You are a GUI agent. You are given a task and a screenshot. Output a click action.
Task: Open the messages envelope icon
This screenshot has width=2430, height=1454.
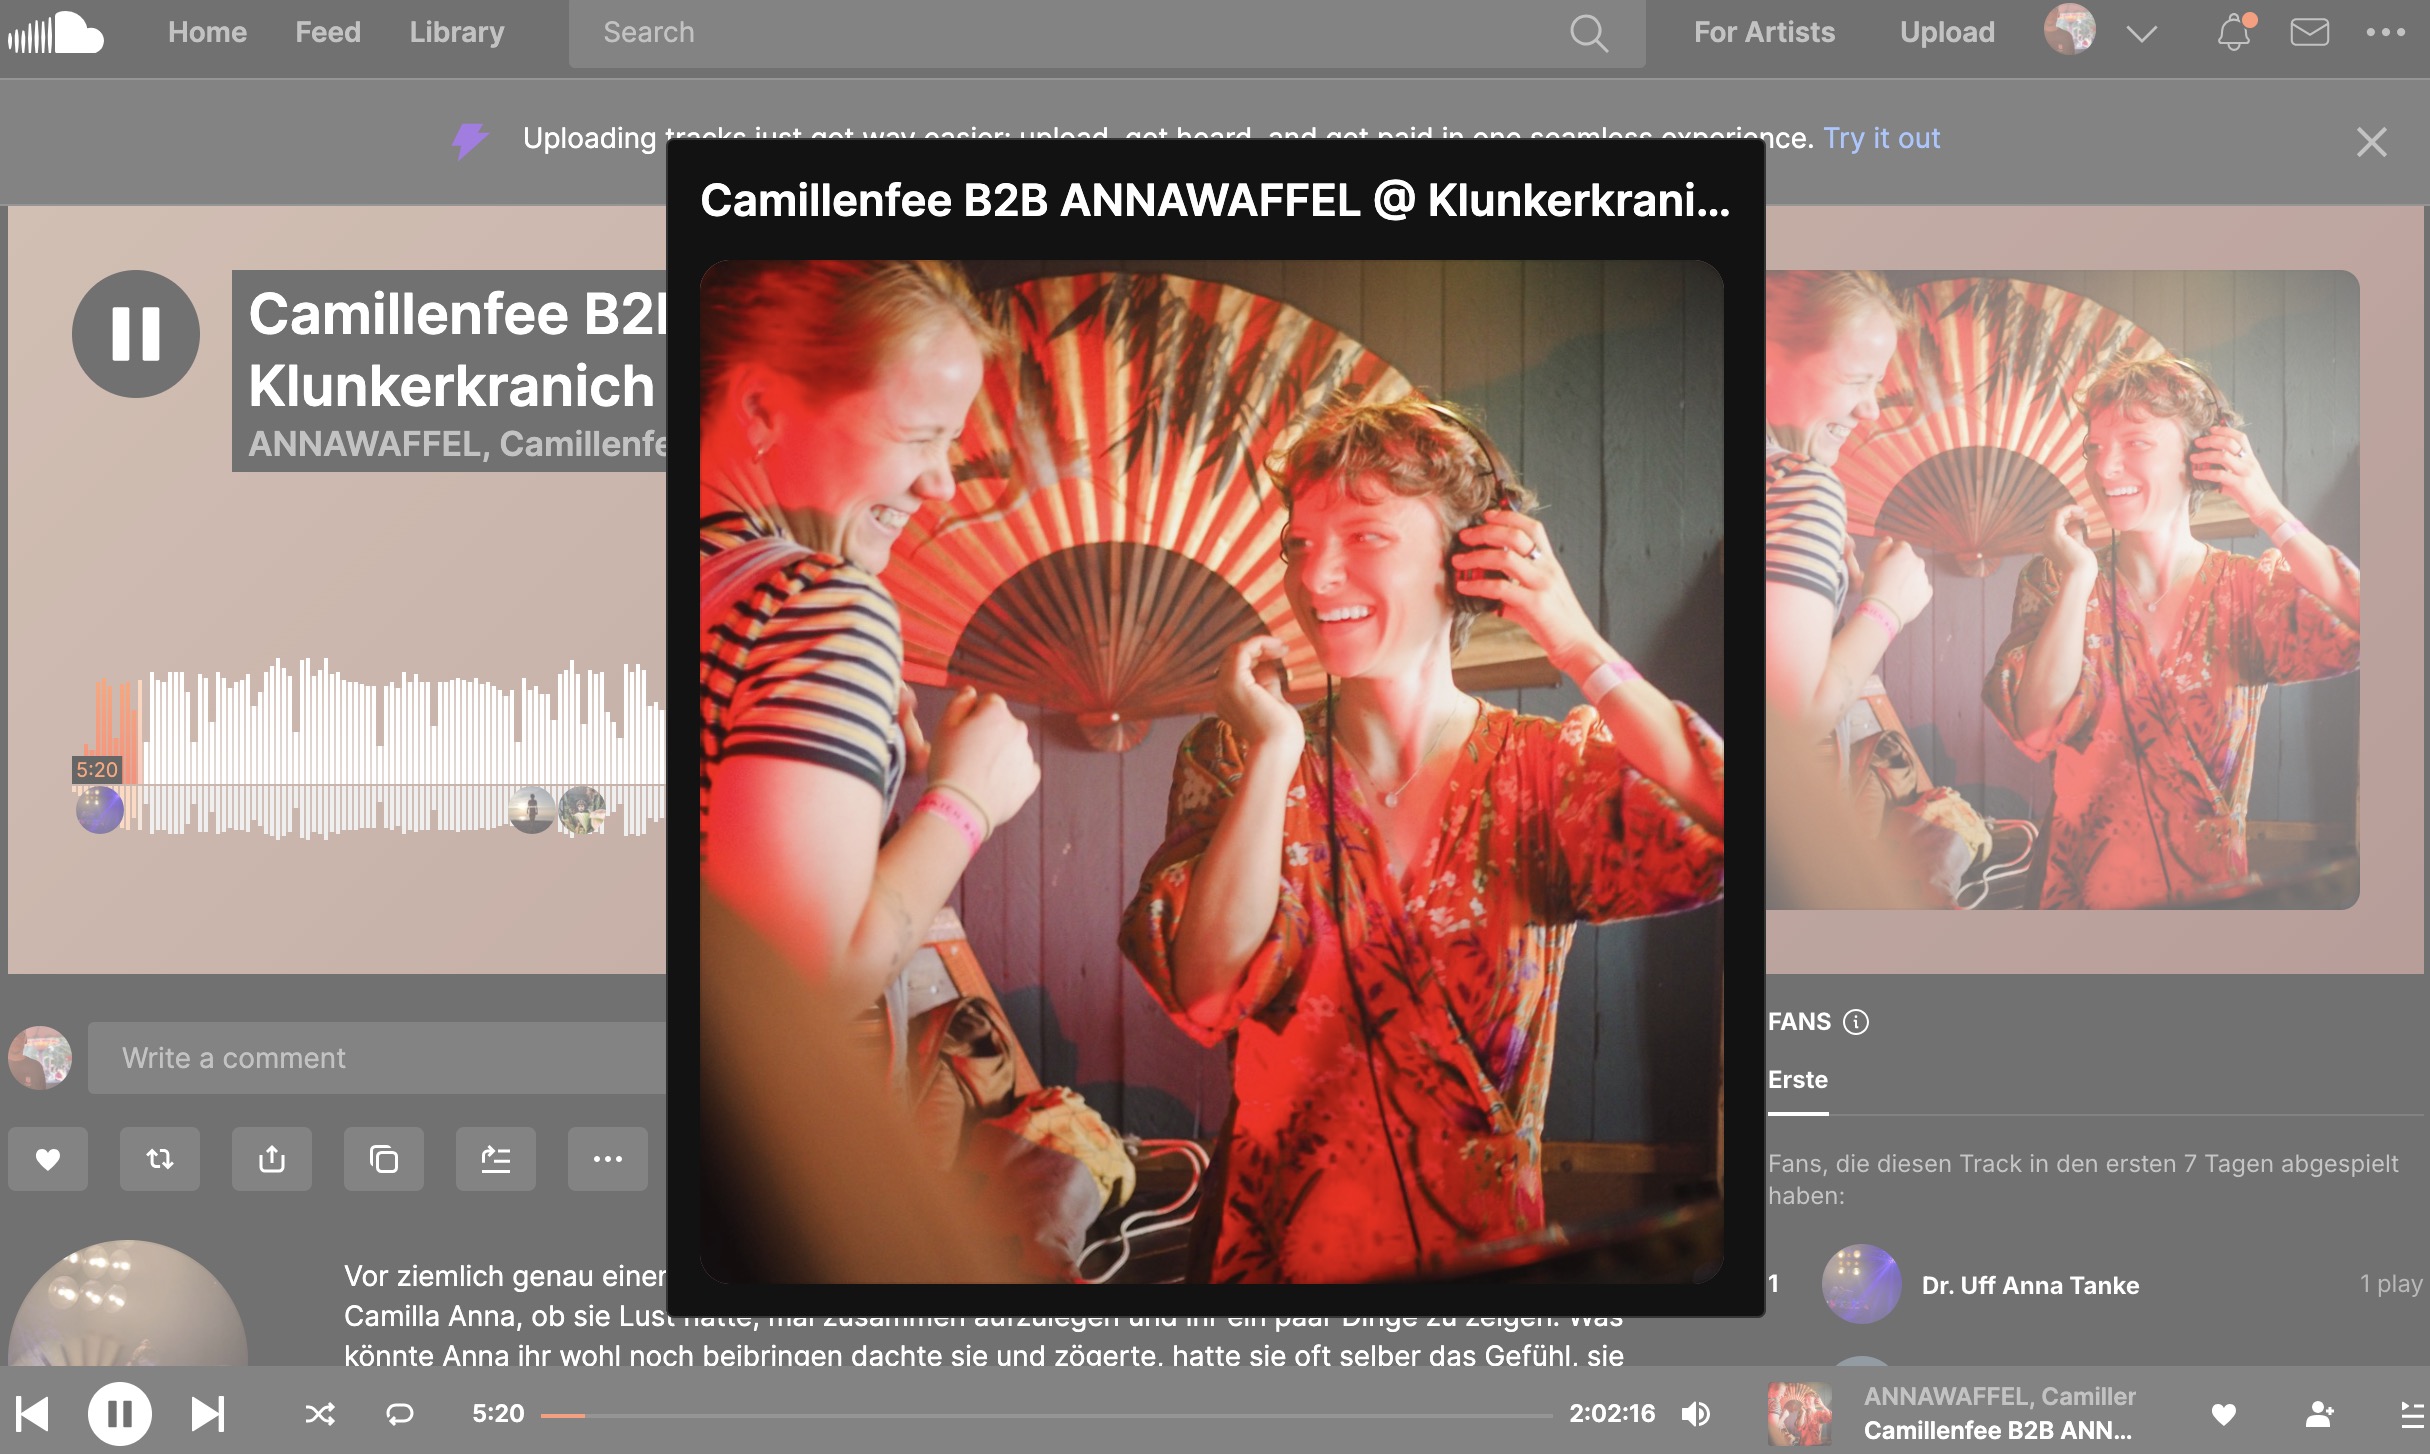coord(2309,32)
